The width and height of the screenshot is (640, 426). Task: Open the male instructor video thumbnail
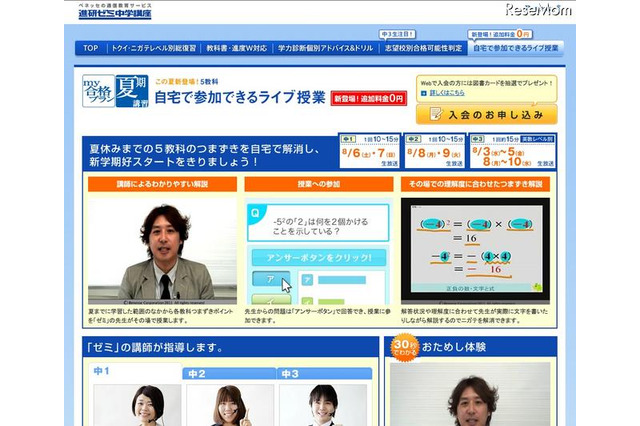pyautogui.click(x=162, y=251)
